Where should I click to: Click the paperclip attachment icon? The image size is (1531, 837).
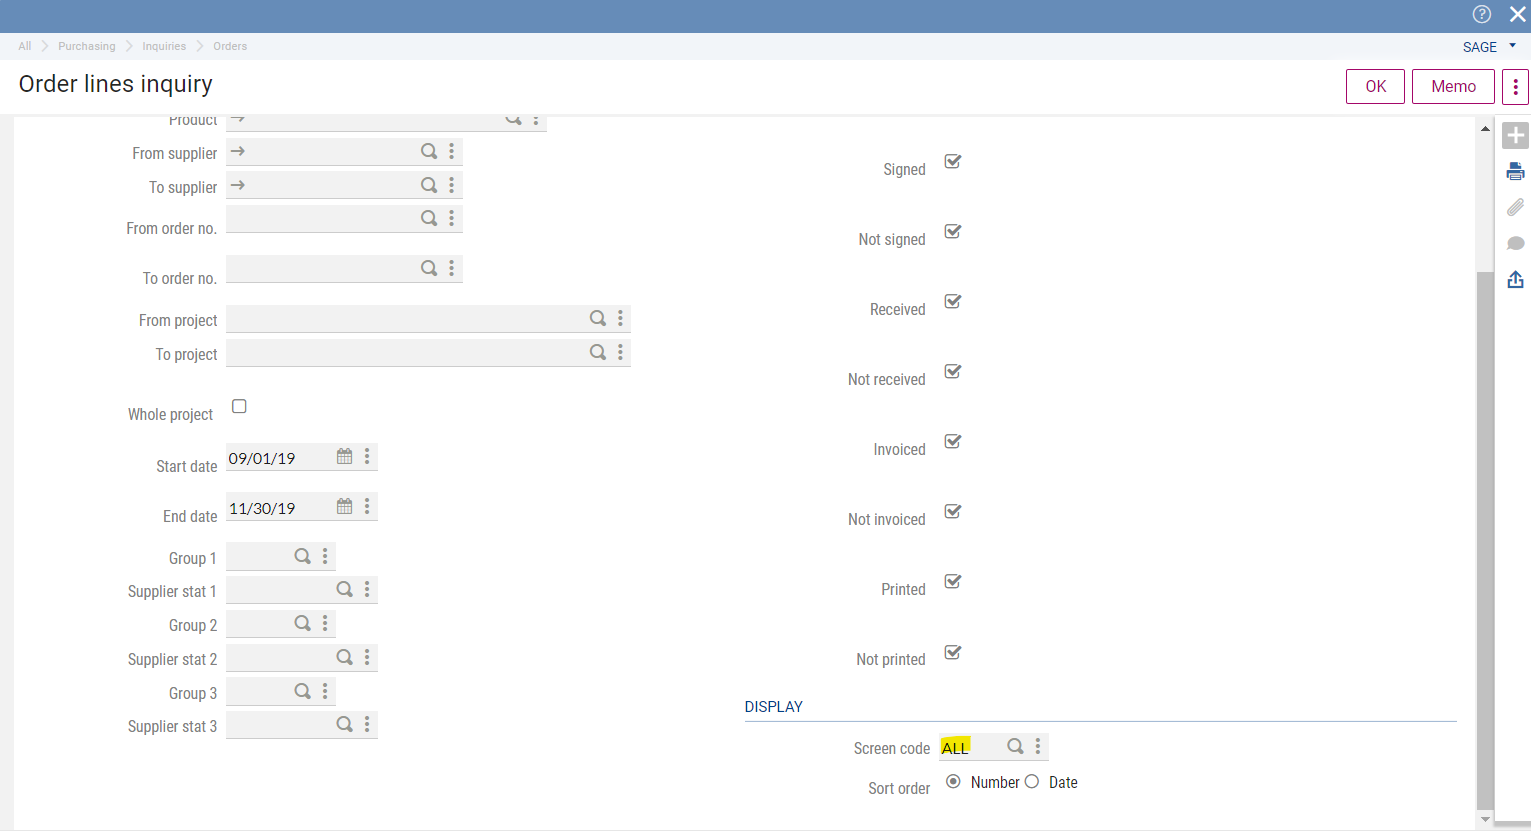1515,207
